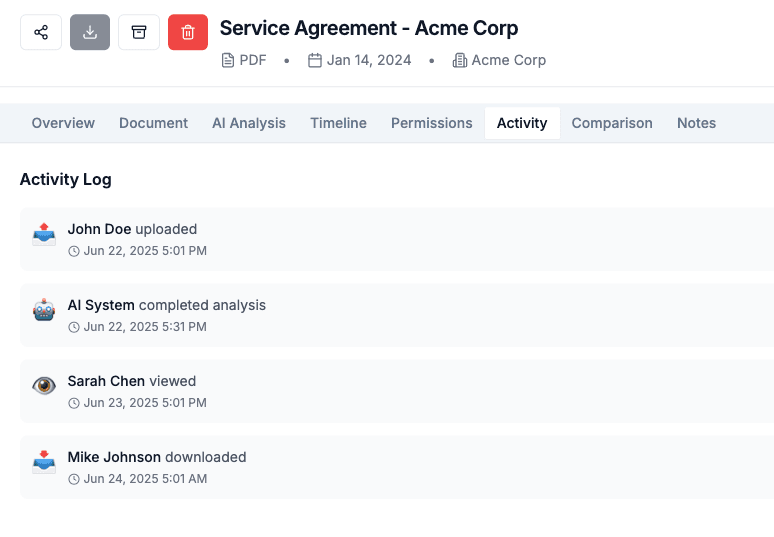Select the Sarah Chen viewed entry
The image size is (774, 537).
click(397, 391)
